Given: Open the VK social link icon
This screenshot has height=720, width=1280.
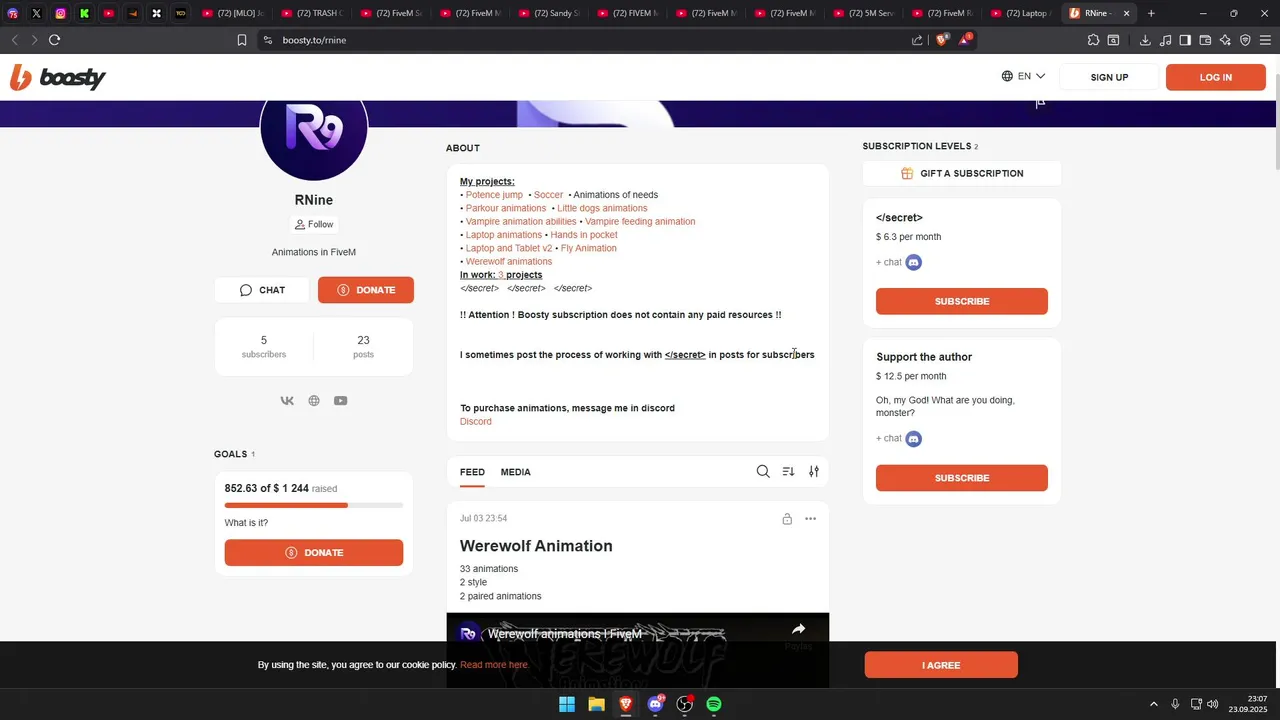Looking at the screenshot, I should pyautogui.click(x=287, y=401).
